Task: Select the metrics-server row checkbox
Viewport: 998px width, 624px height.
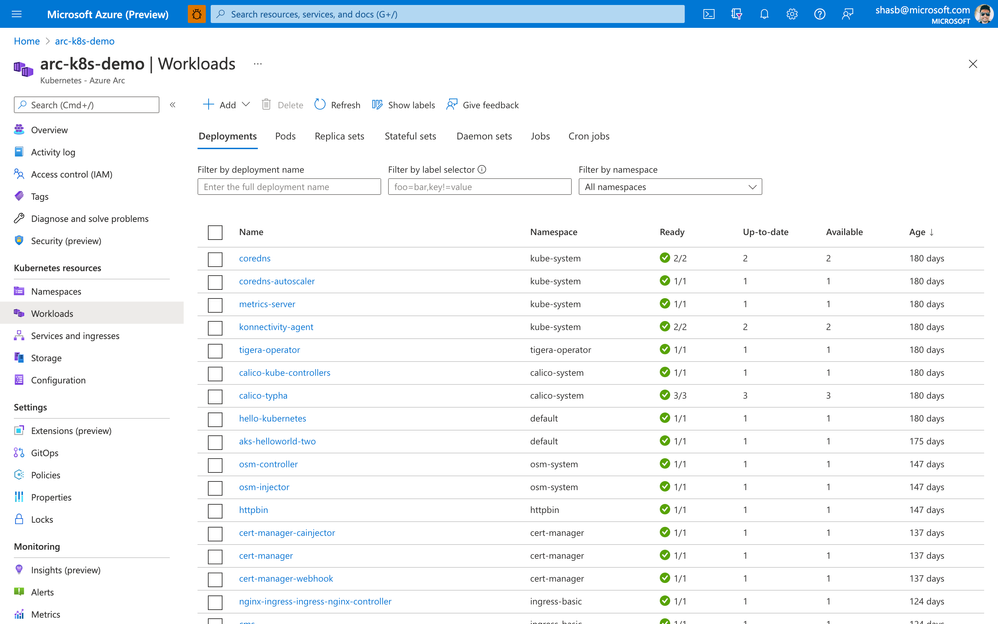Action: 215,305
